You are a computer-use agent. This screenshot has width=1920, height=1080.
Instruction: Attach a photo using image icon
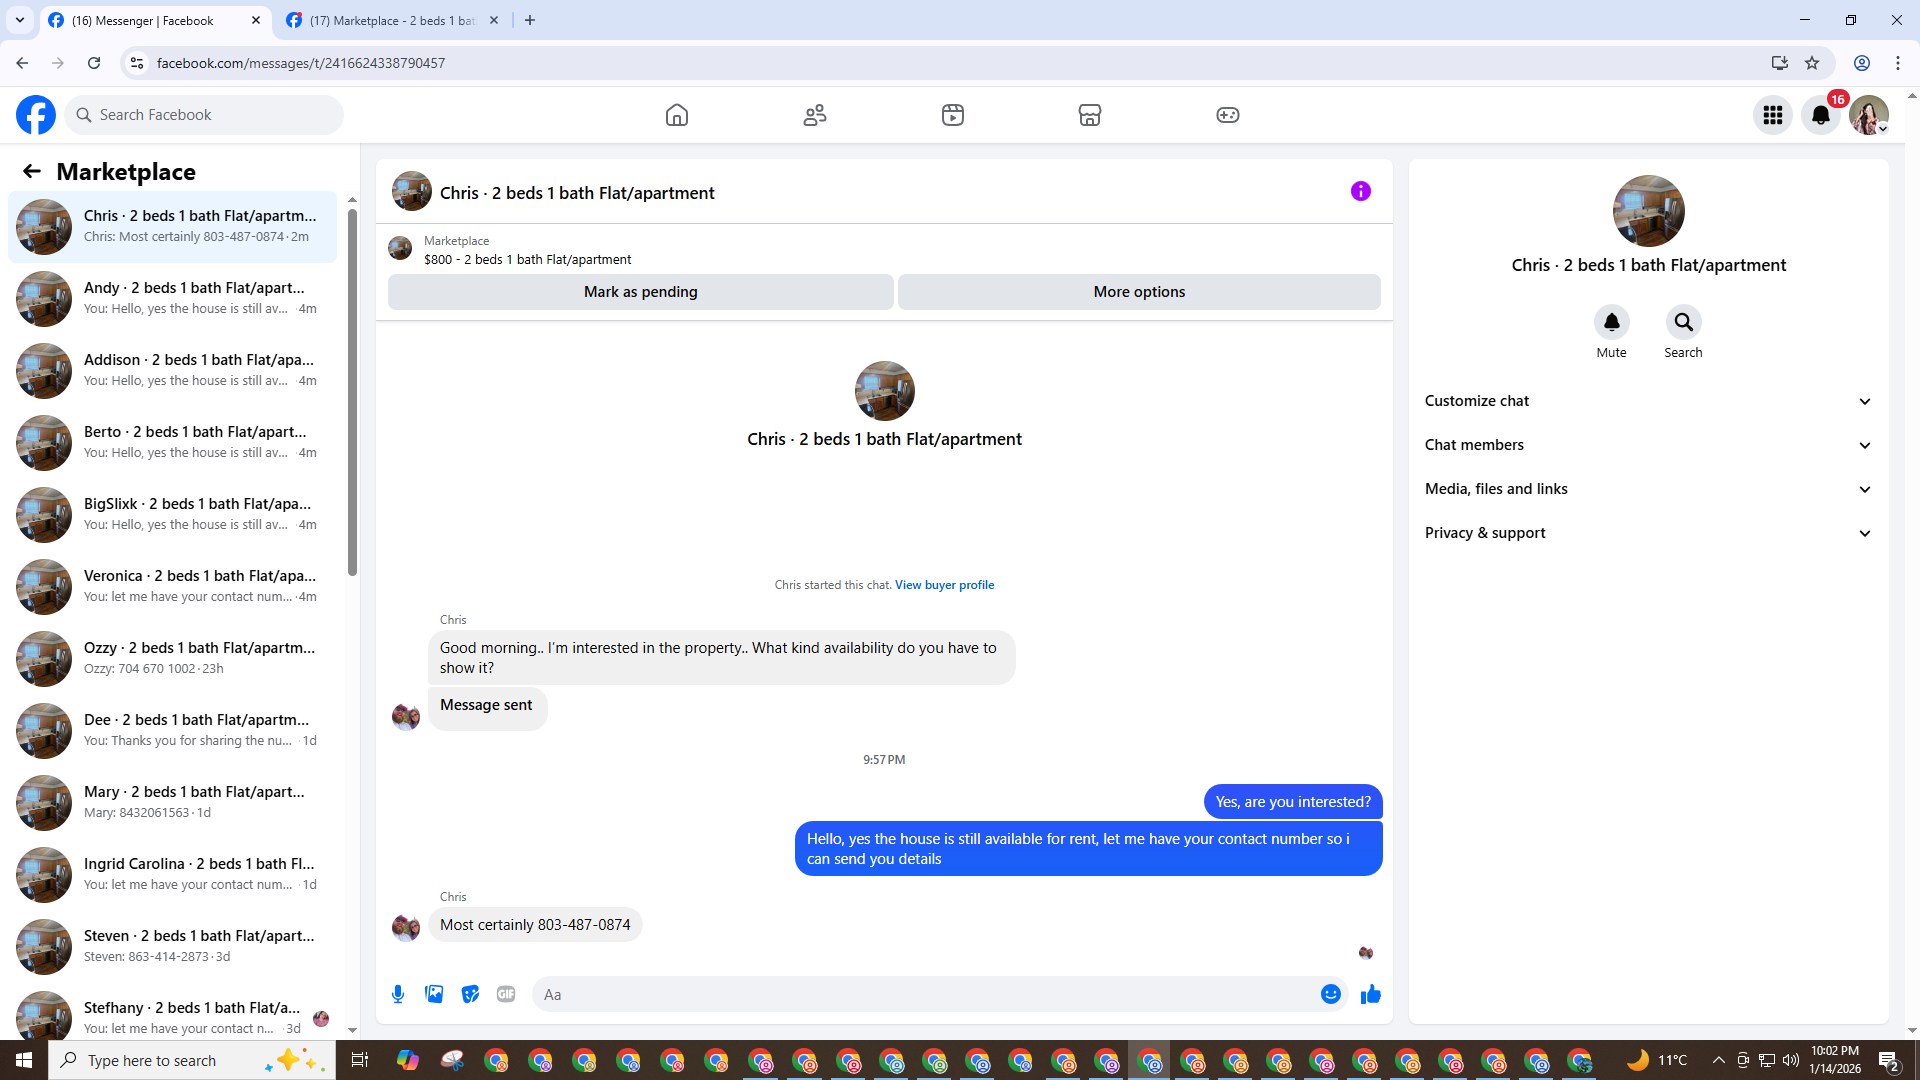click(434, 994)
